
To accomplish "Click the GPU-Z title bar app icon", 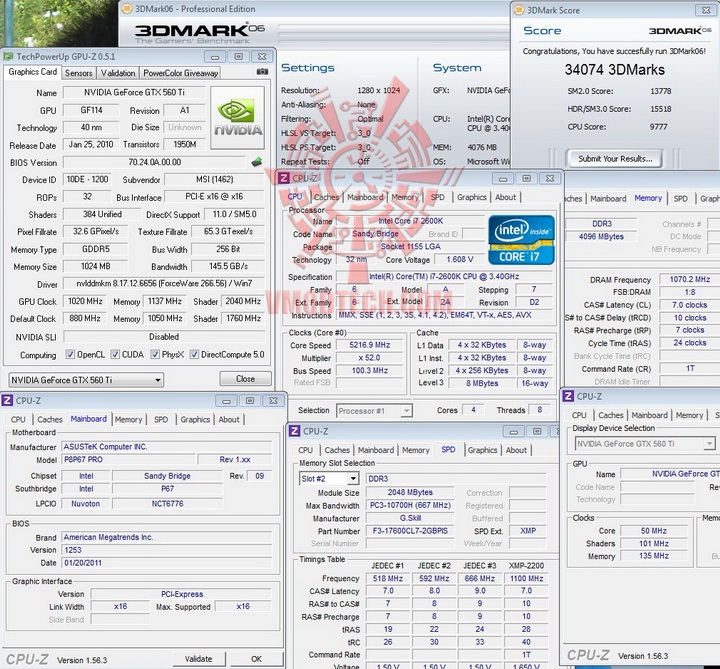I will (9, 56).
